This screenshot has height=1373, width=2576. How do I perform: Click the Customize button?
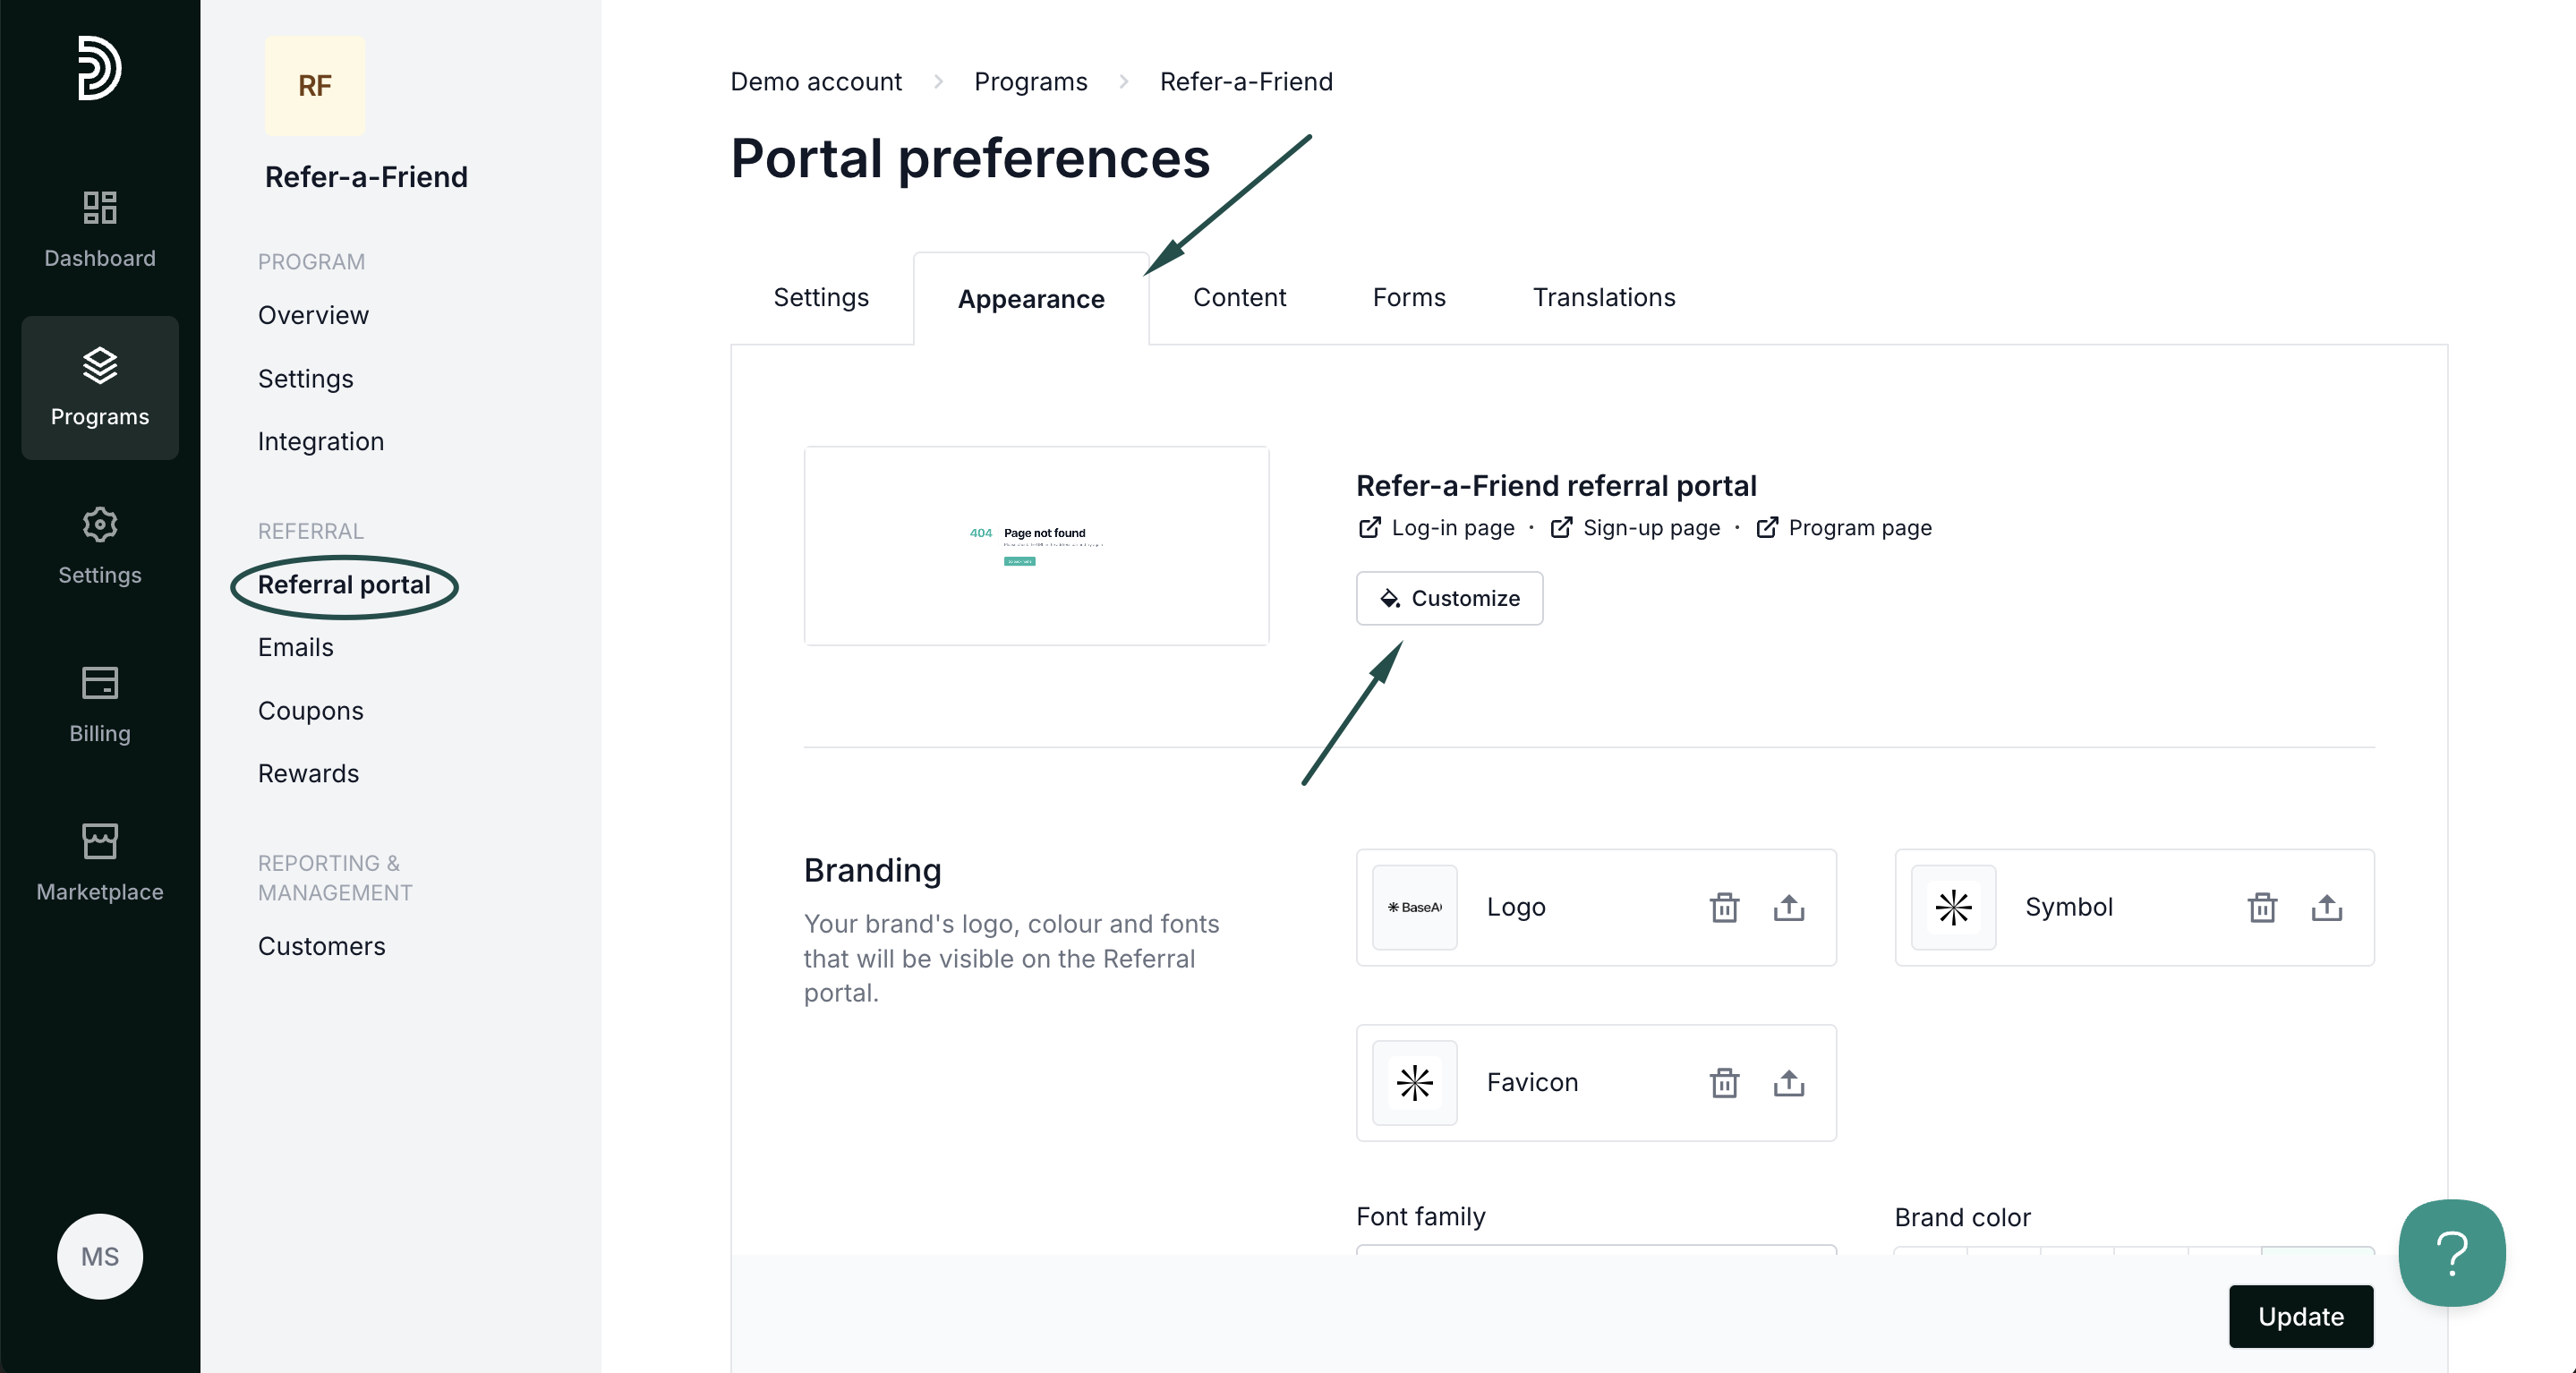(1449, 598)
